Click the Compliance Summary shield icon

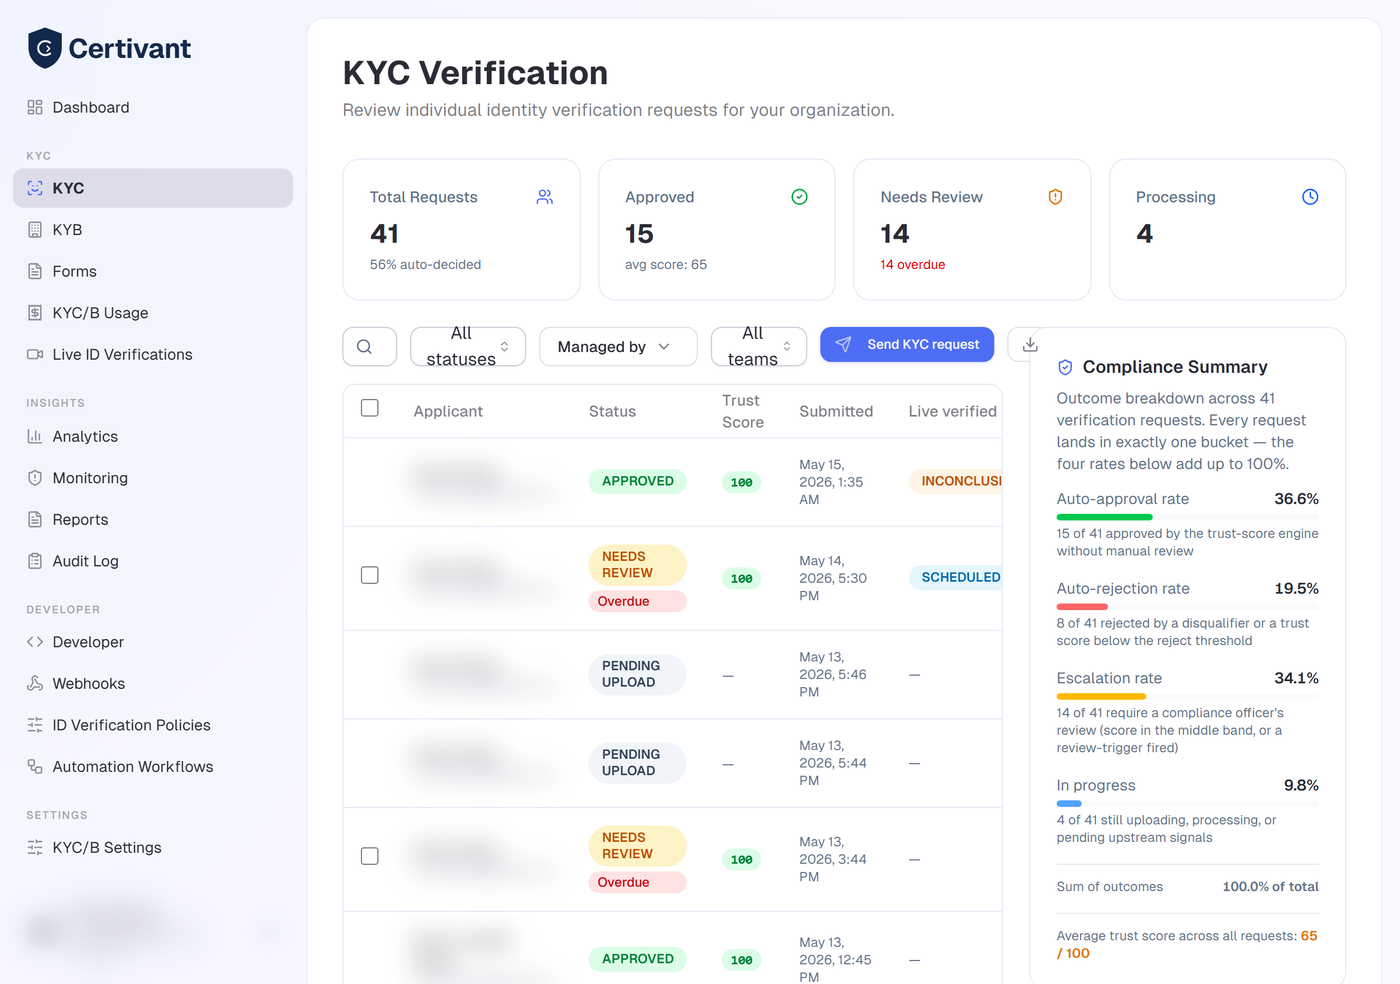[x=1065, y=367]
